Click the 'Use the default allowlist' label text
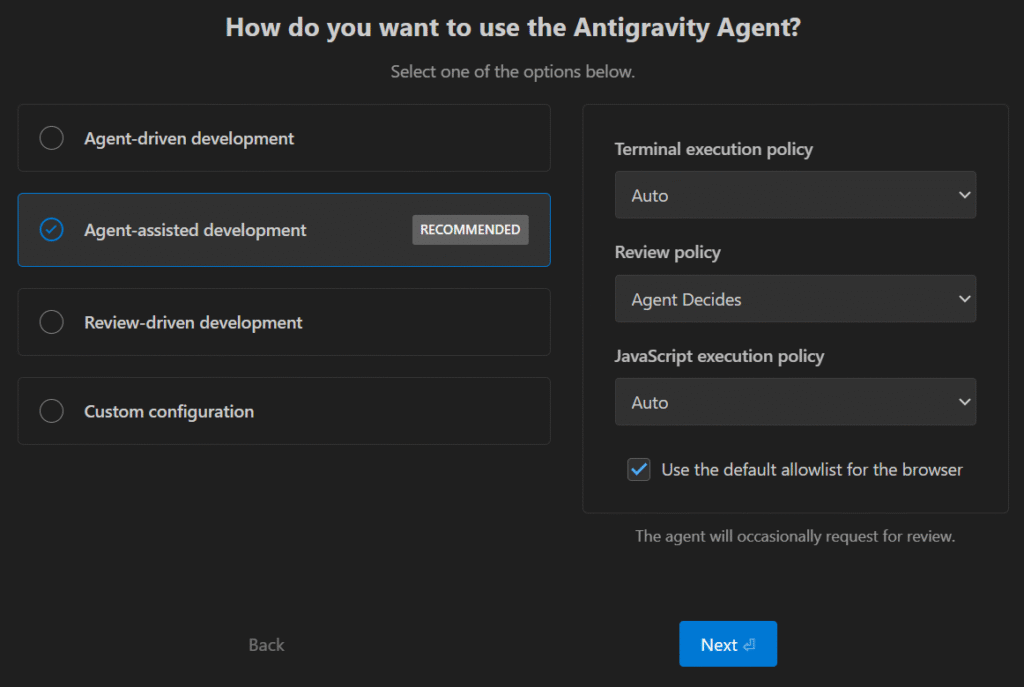Screen dimensions: 1024x687 812,469
